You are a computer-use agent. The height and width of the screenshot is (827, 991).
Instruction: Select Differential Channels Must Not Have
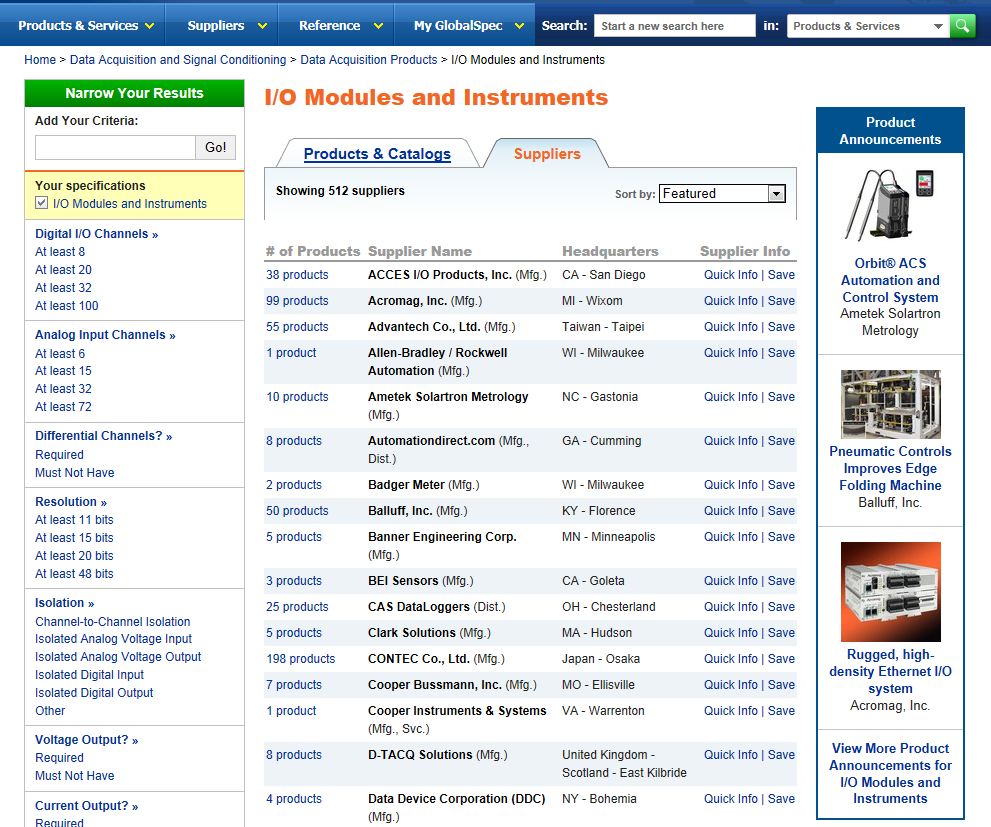coord(75,473)
